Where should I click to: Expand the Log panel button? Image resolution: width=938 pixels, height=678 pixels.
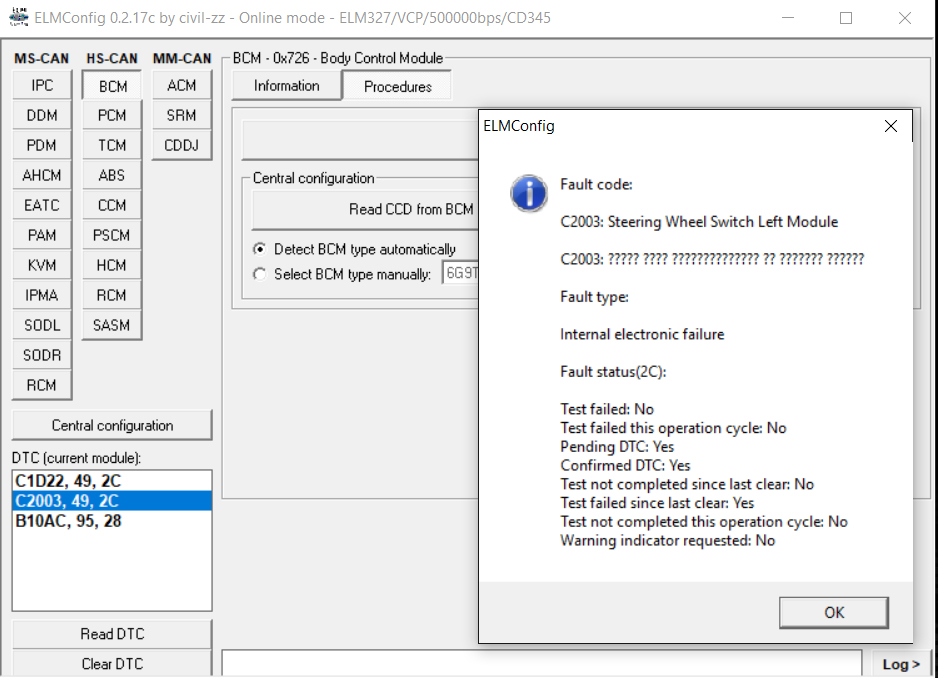[901, 664]
